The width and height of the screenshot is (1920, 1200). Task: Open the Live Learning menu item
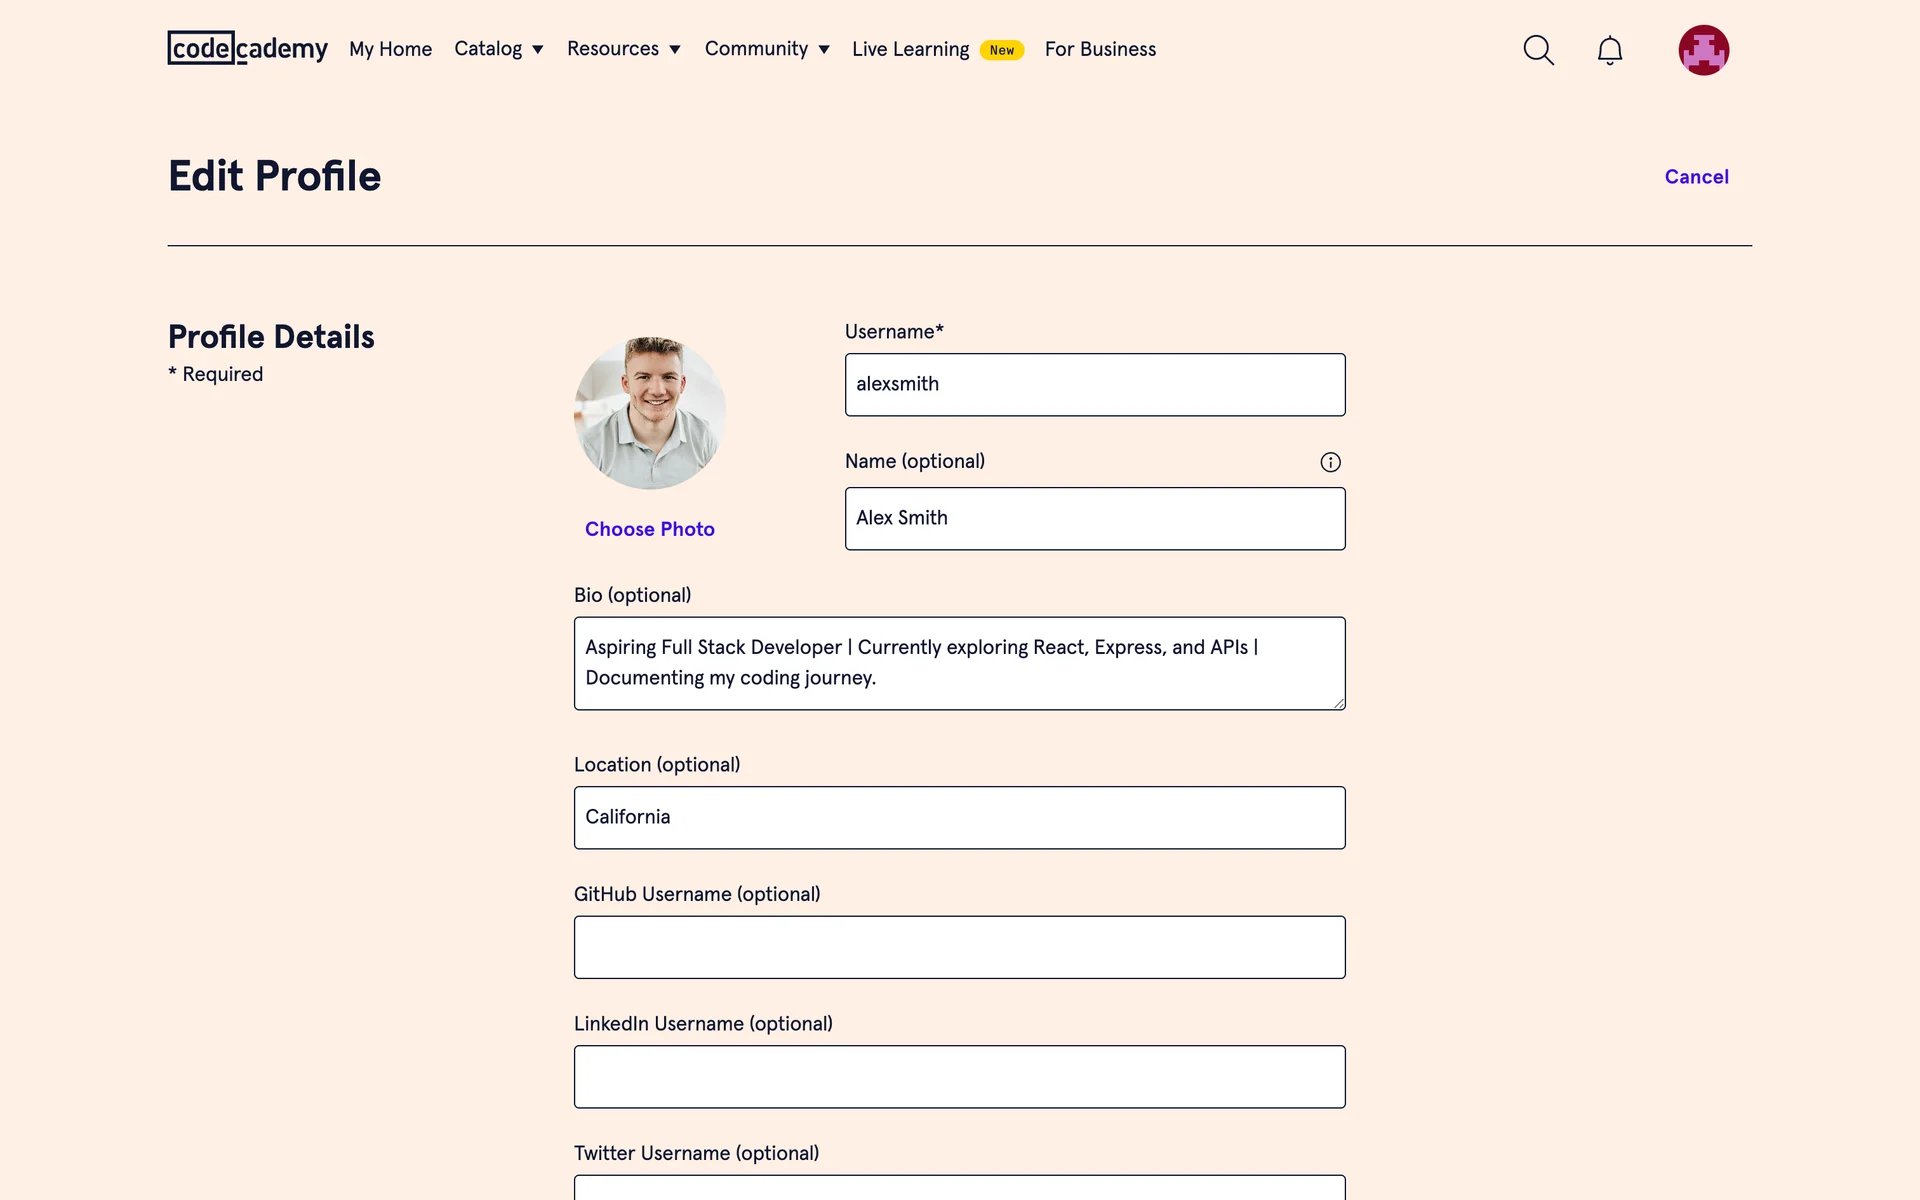point(910,49)
